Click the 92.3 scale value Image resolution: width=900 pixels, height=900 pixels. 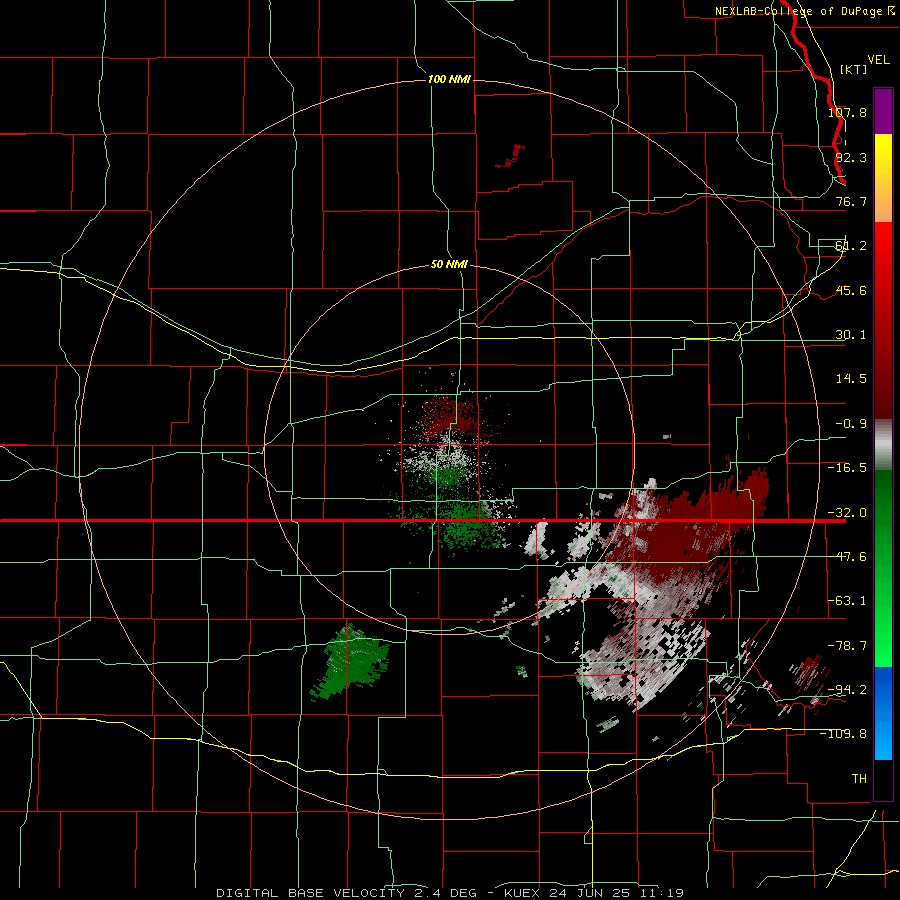[x=851, y=157]
